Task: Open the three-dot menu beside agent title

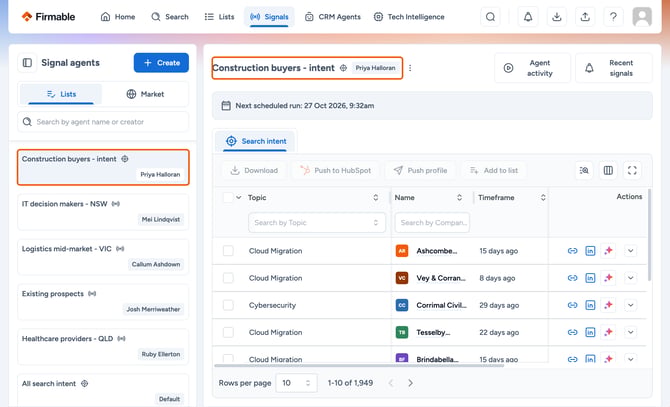Action: pos(410,68)
